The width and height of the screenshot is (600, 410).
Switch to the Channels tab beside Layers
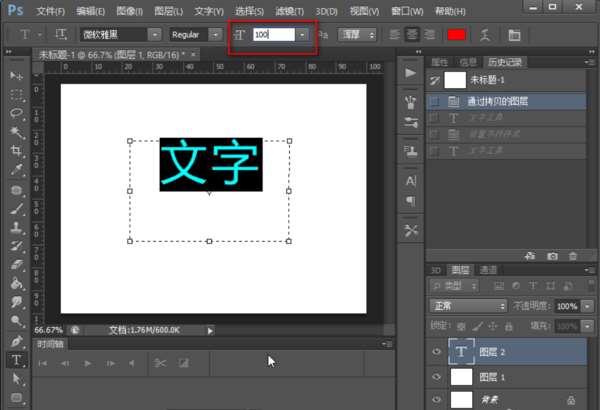pyautogui.click(x=488, y=270)
